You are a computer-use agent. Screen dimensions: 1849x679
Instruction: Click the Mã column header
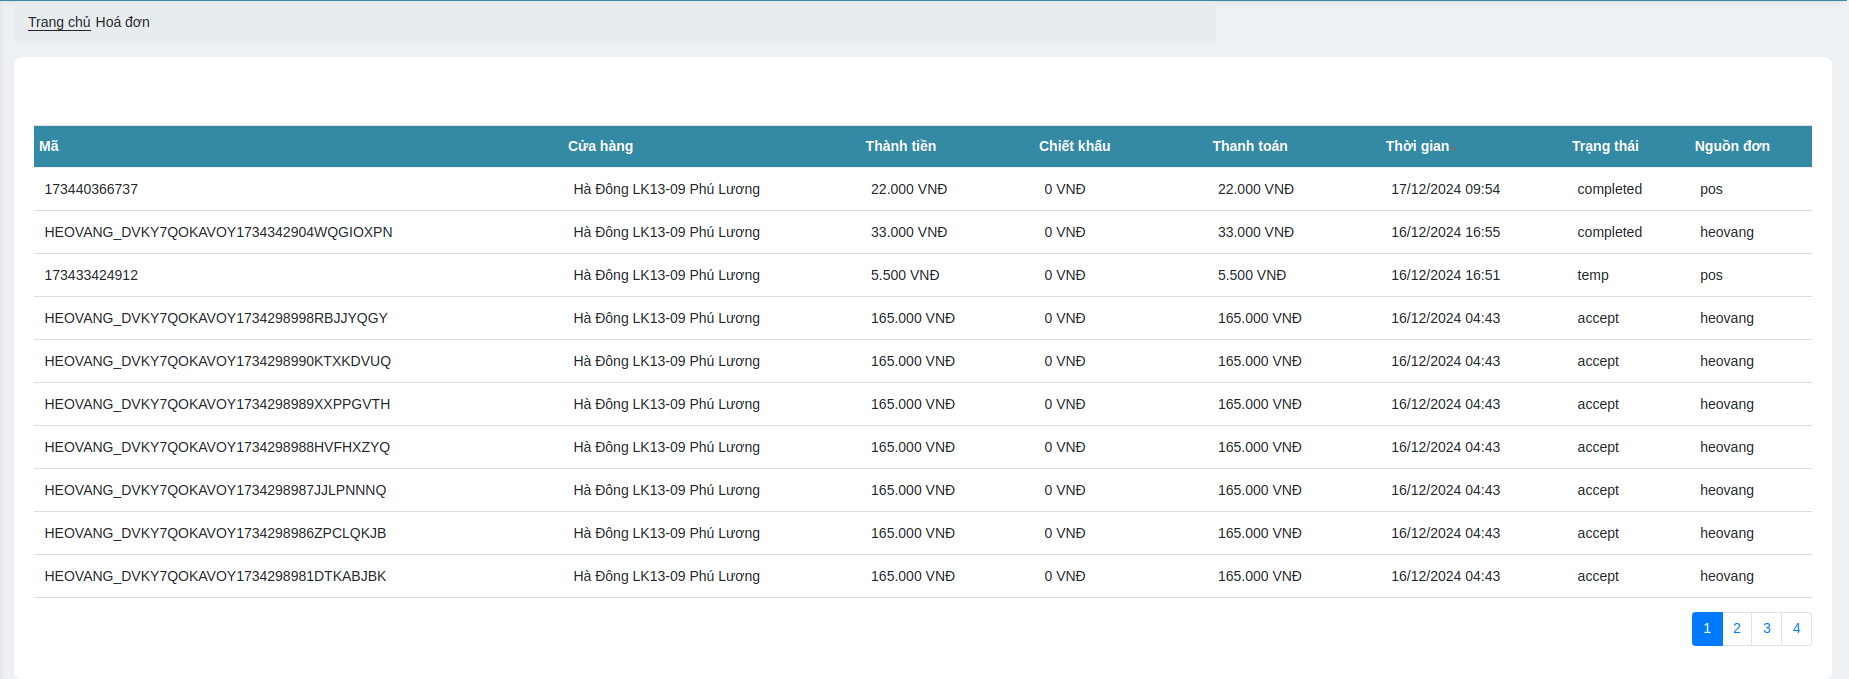pos(49,146)
